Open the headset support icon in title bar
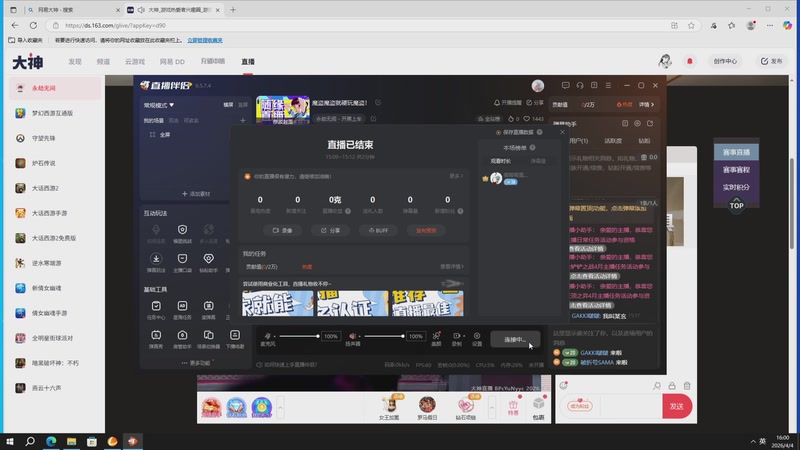 click(x=580, y=85)
